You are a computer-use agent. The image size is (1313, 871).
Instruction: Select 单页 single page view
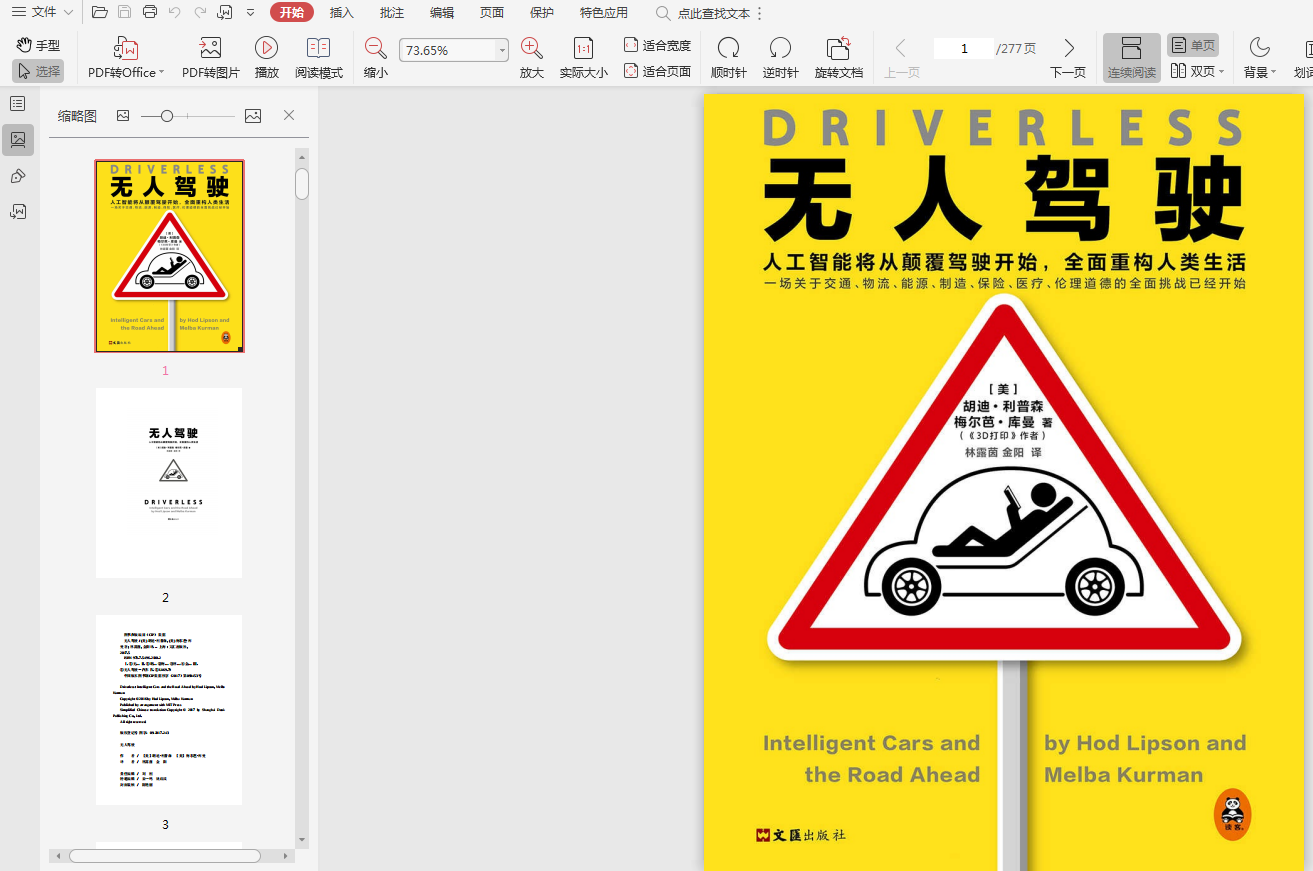tap(1193, 45)
